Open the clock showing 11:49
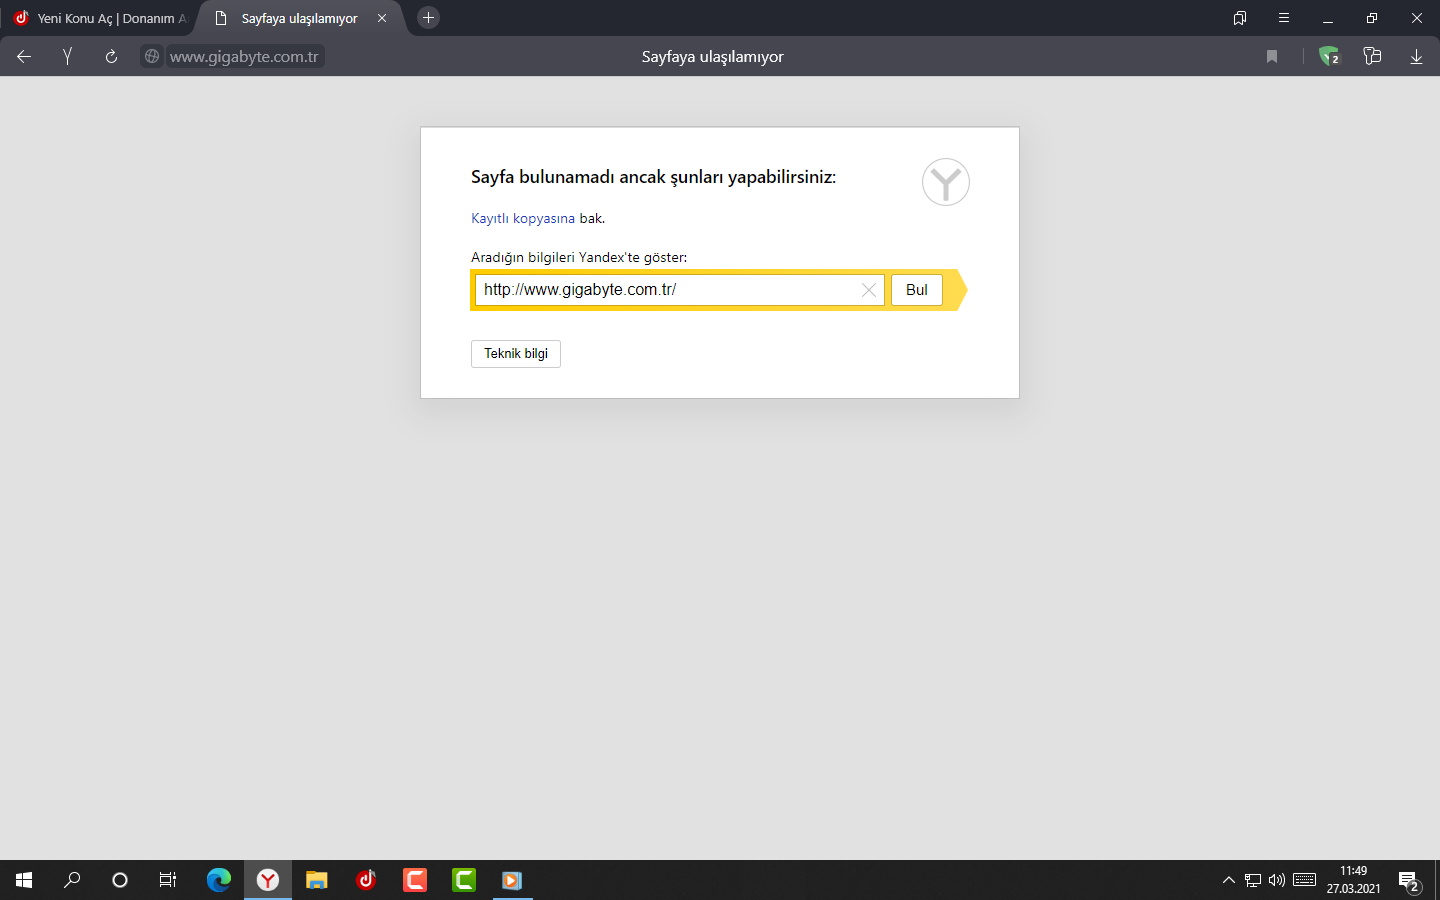 point(1354,880)
